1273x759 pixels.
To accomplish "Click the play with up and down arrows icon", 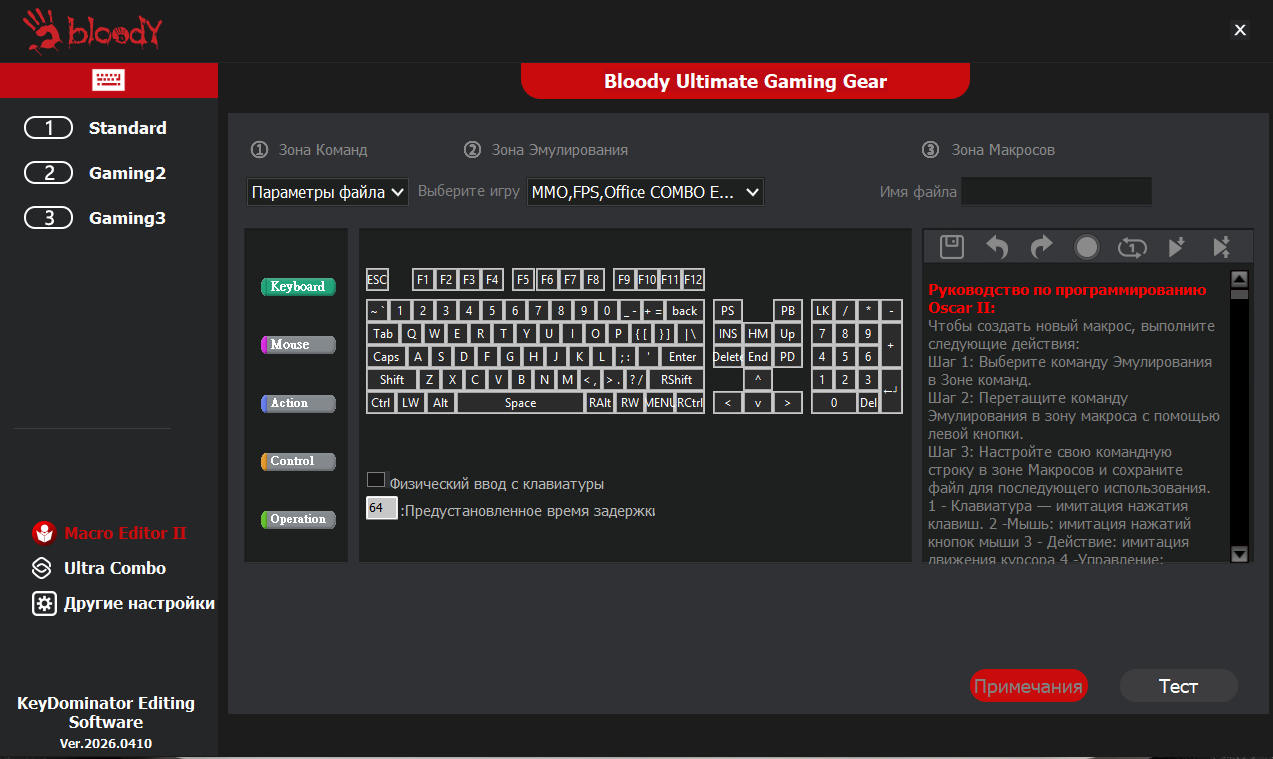I will click(1221, 246).
